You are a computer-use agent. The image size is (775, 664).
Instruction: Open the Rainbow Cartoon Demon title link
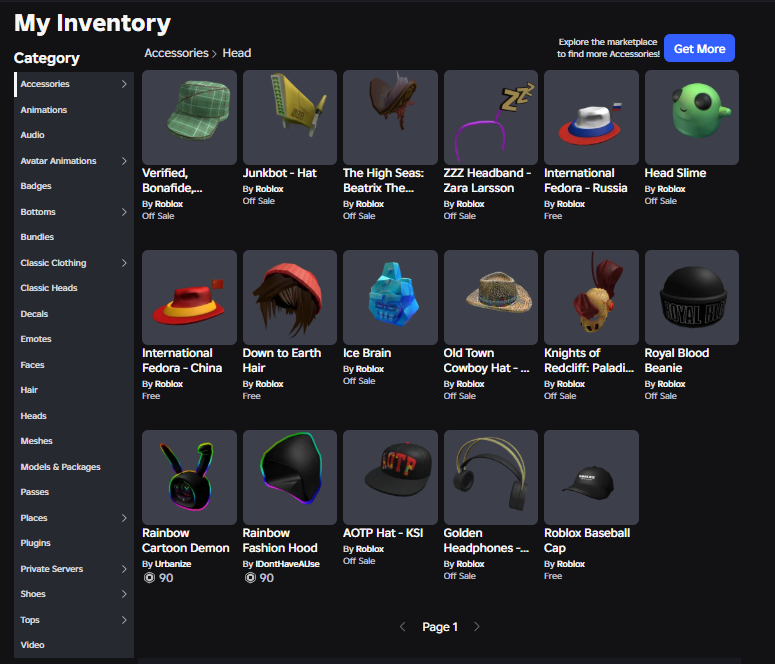point(186,540)
